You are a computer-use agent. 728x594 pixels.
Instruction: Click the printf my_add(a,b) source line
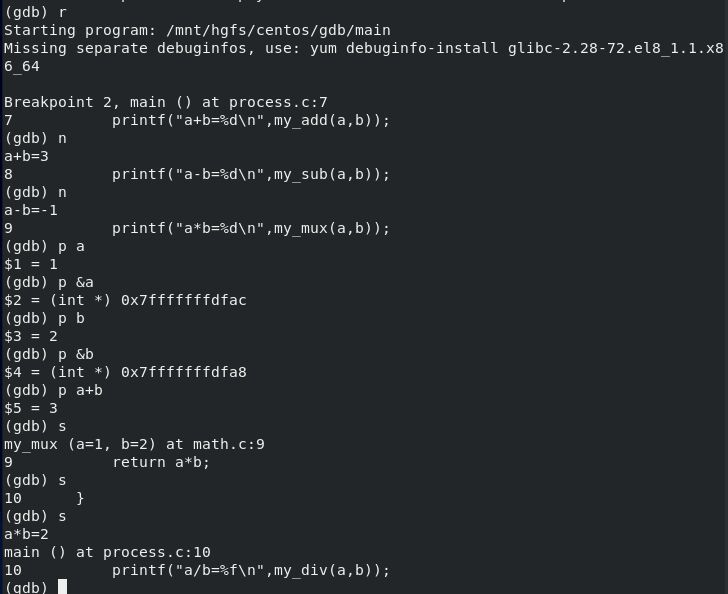point(197,120)
